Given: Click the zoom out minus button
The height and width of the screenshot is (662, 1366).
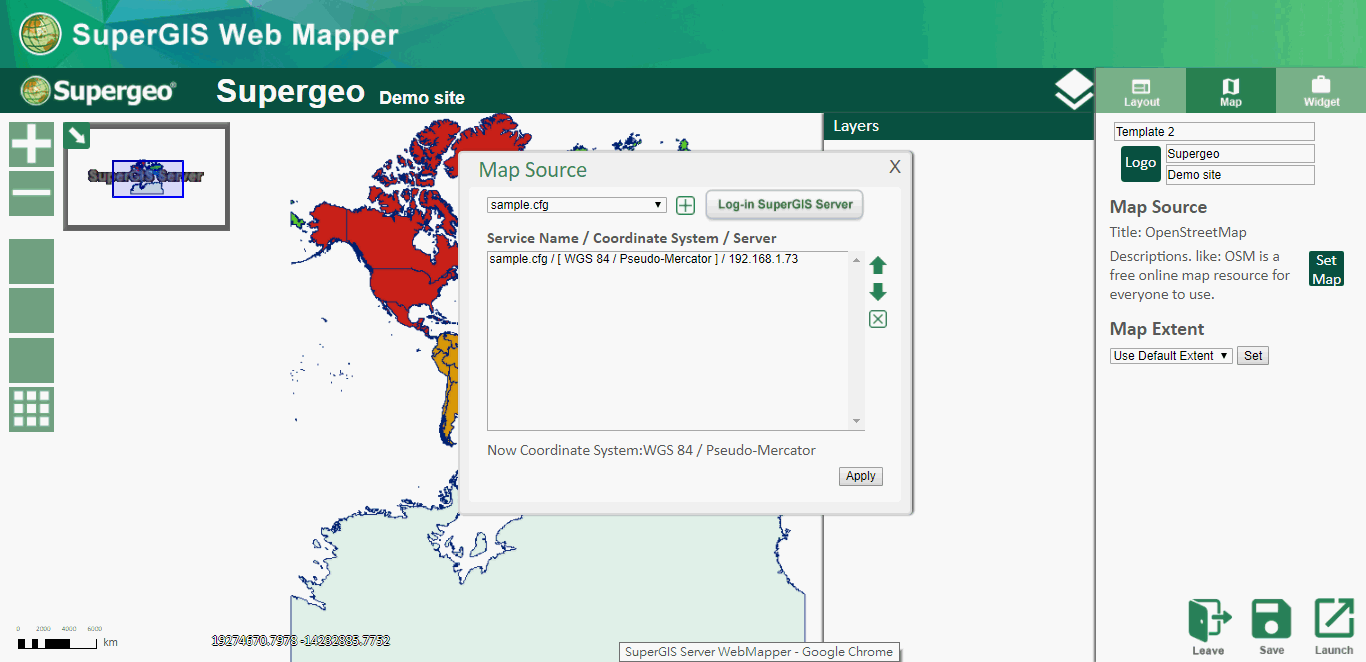Looking at the screenshot, I should click(x=32, y=194).
